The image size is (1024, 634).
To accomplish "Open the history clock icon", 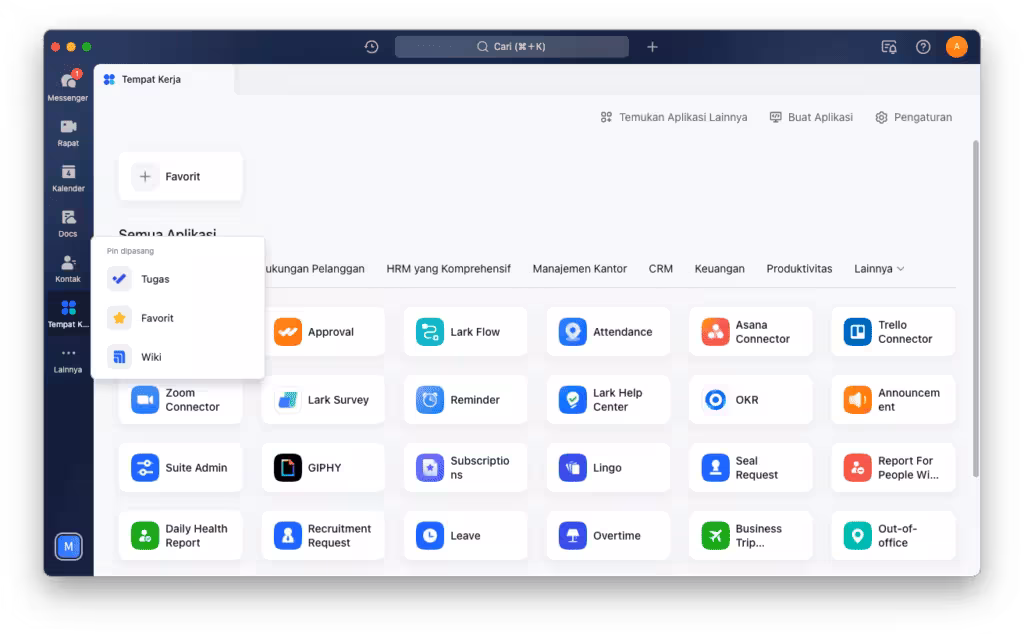I will tap(372, 47).
